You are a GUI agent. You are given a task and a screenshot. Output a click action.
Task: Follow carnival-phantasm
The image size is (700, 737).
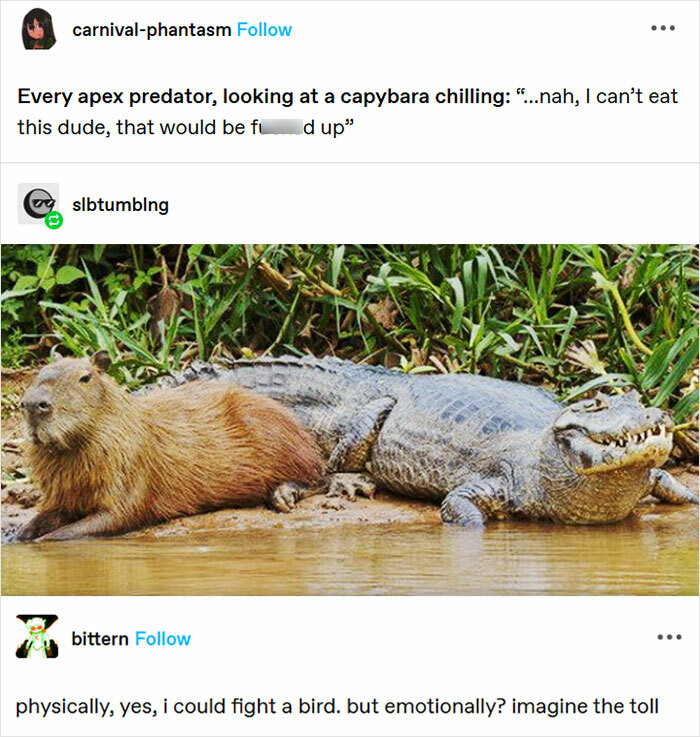point(264,30)
